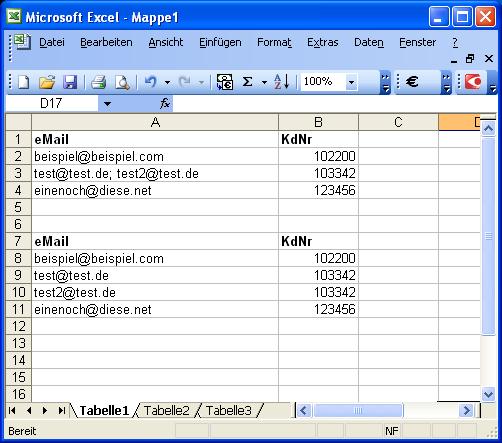The image size is (502, 443).
Task: Click the Excel document icon left of Datei
Action: point(22,42)
